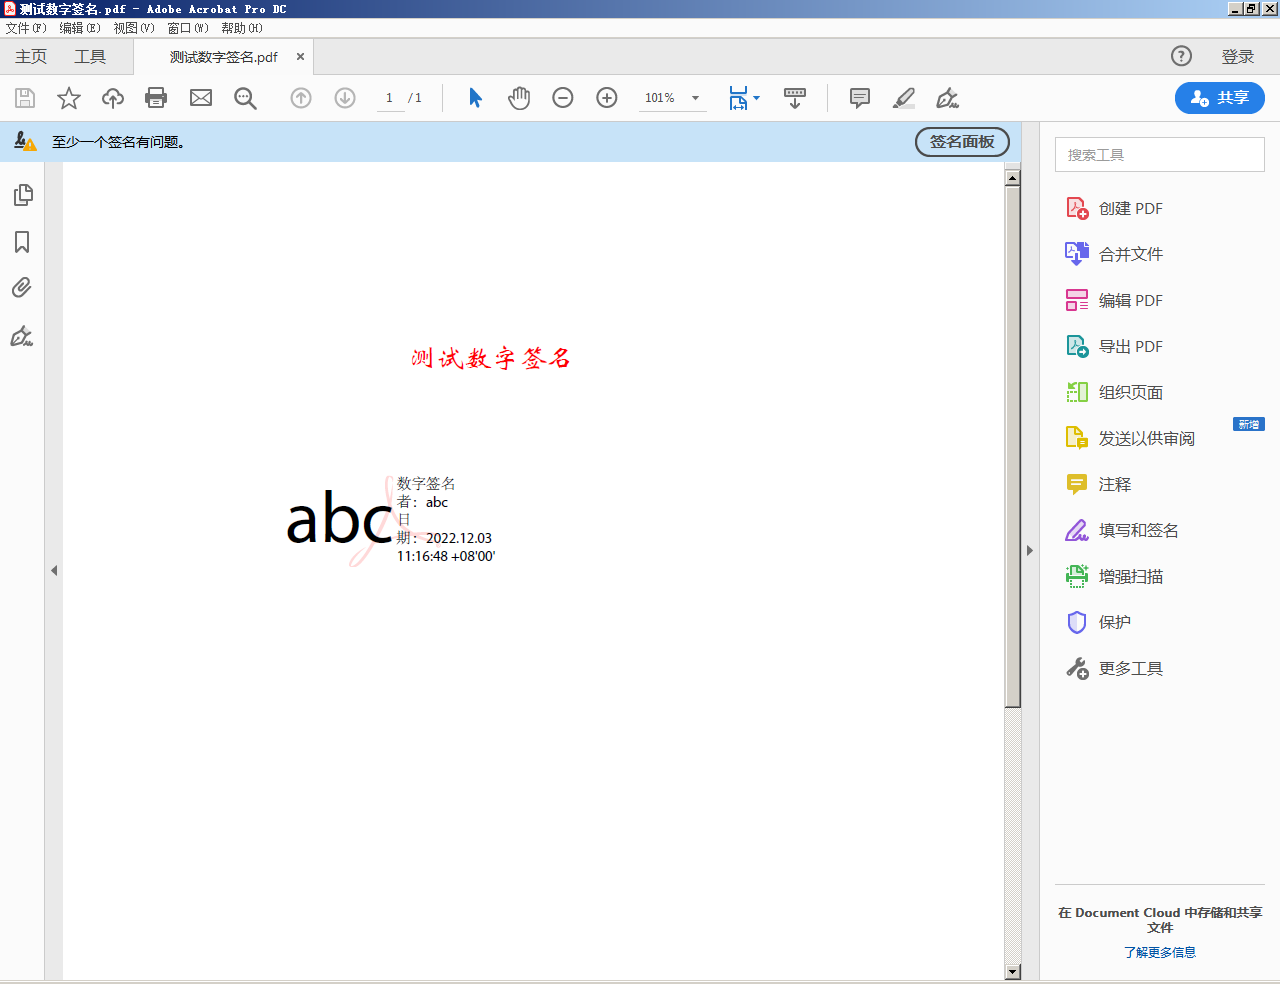Switch to the 工具 tab
Image resolution: width=1280 pixels, height=984 pixels.
[x=90, y=57]
